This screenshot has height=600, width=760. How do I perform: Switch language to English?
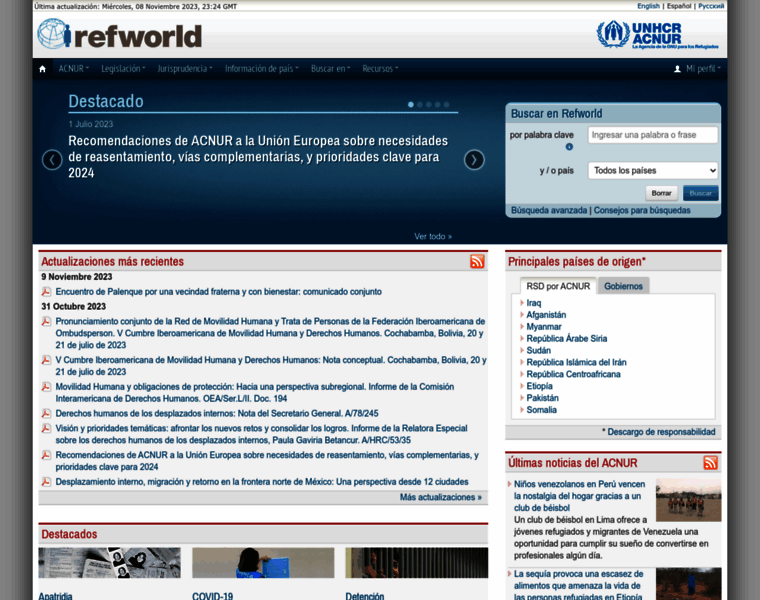tap(649, 6)
